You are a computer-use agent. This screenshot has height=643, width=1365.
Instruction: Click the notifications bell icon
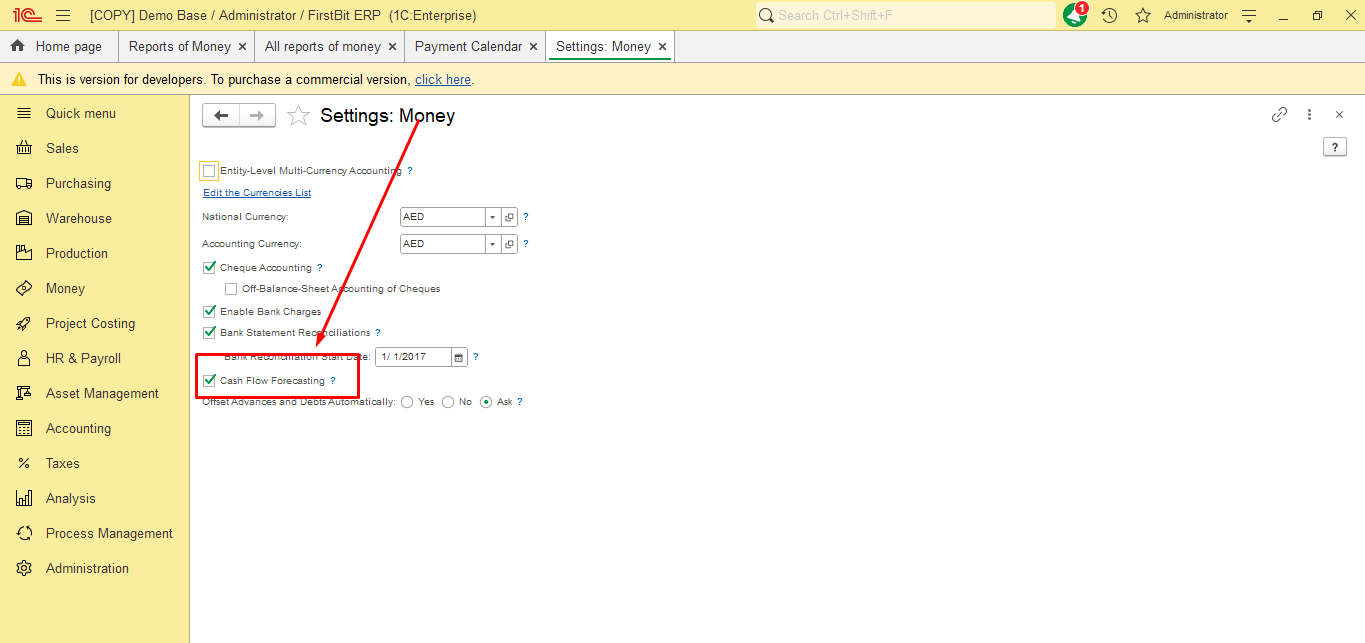coord(1074,15)
